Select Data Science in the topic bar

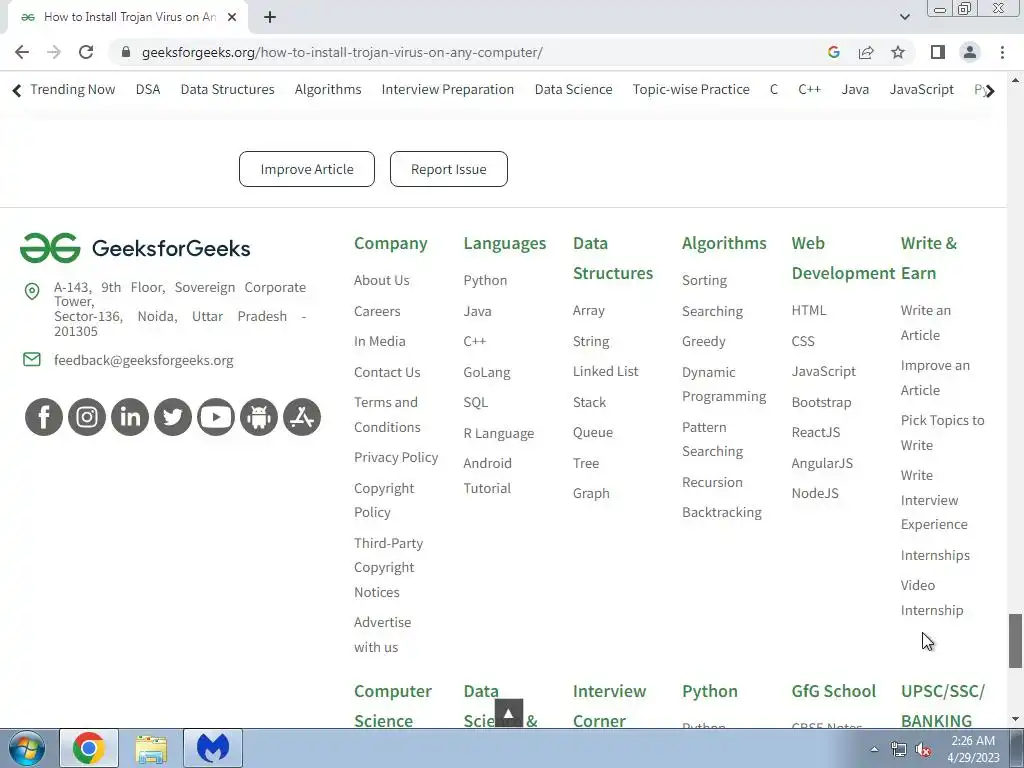click(573, 89)
